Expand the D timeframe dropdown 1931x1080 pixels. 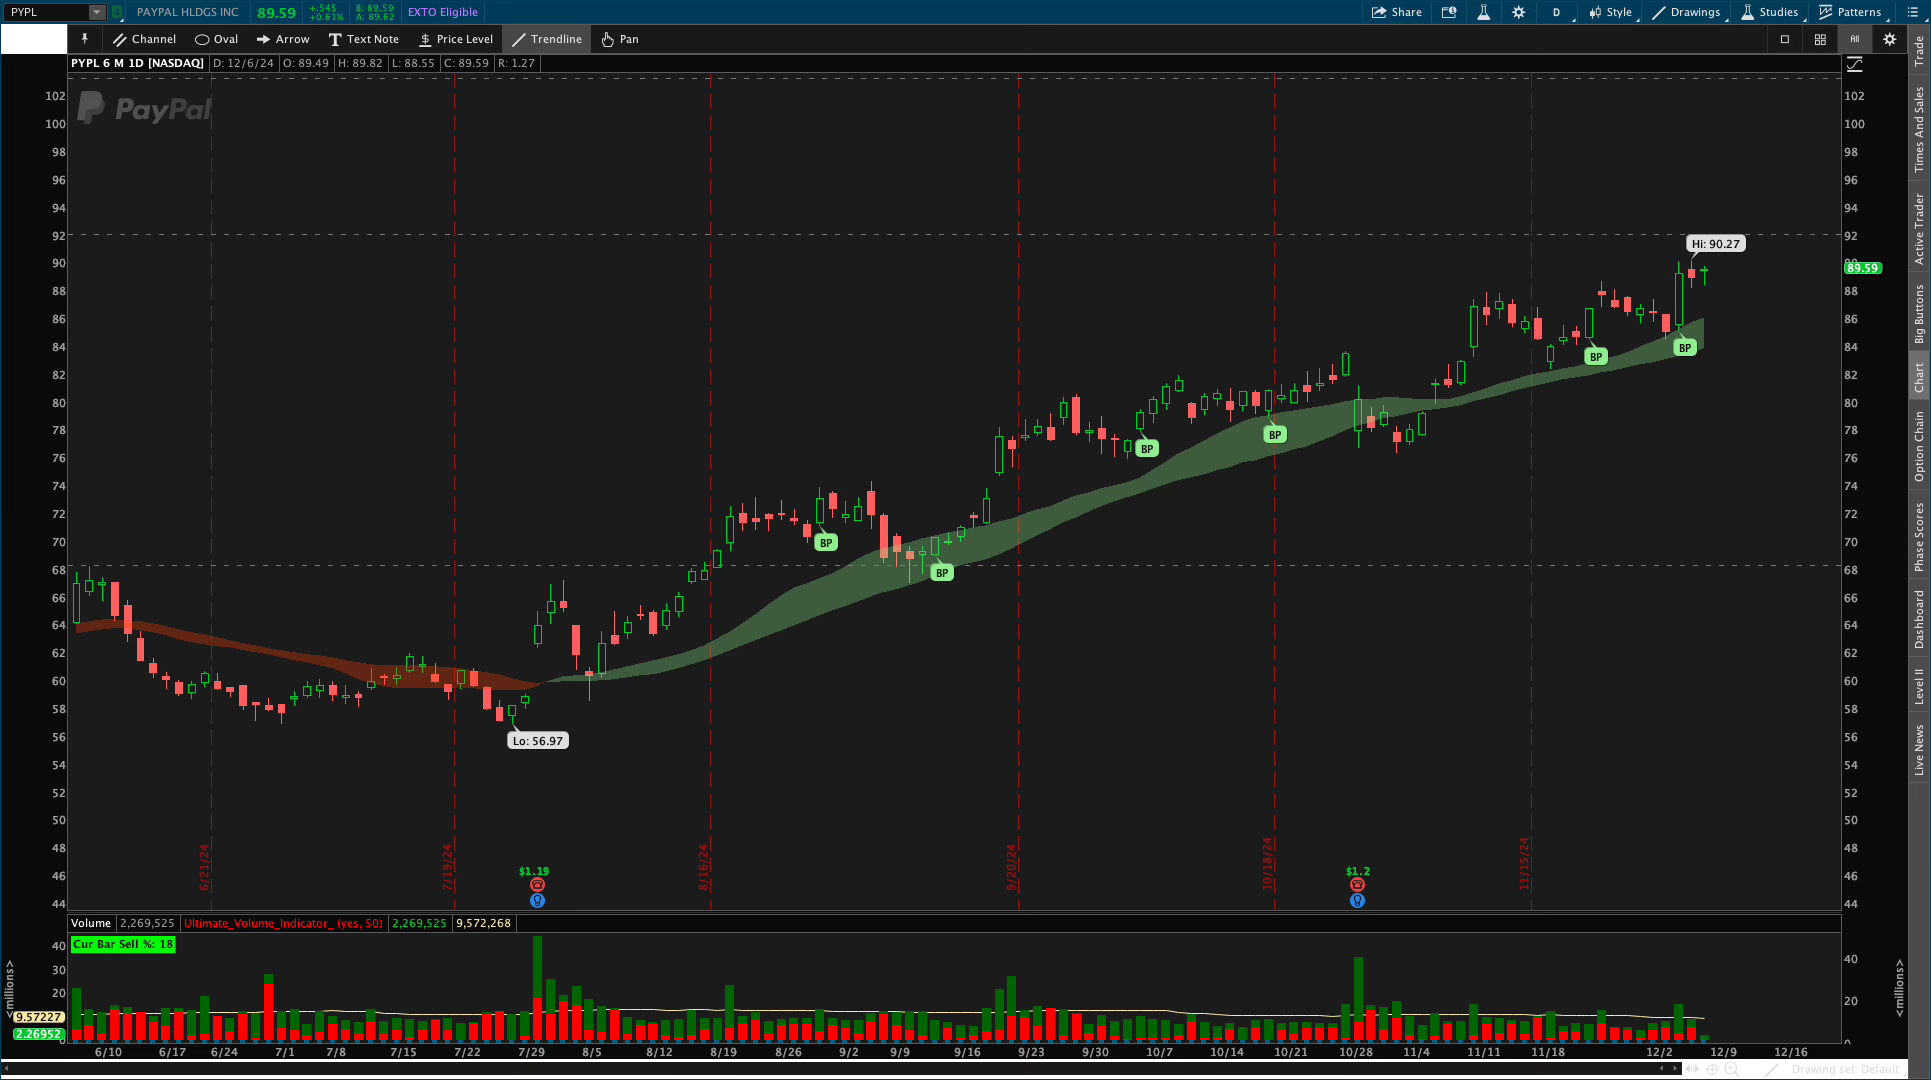(x=1557, y=12)
